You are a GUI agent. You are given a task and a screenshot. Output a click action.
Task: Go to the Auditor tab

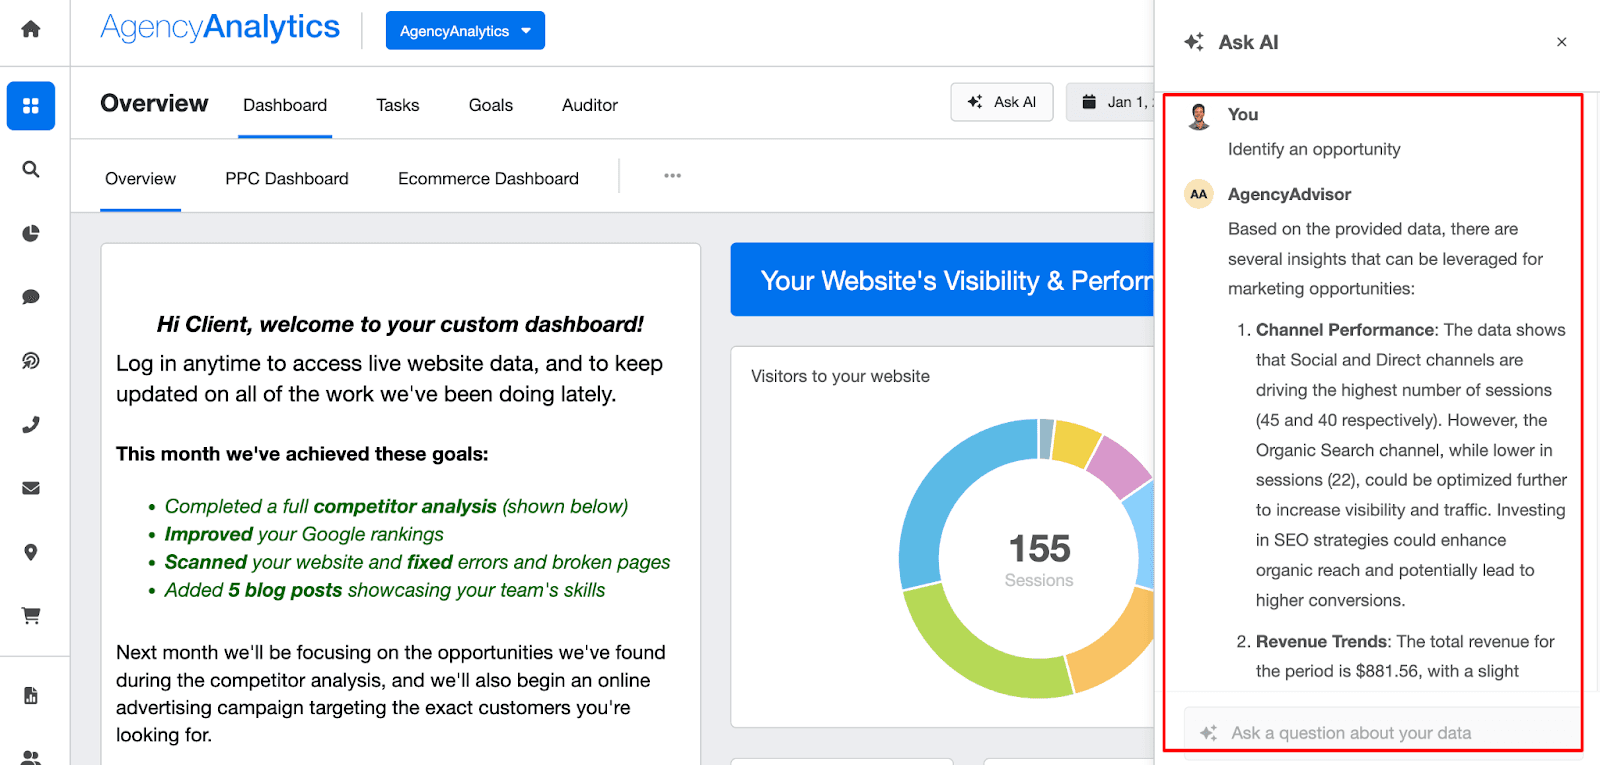[x=589, y=105]
